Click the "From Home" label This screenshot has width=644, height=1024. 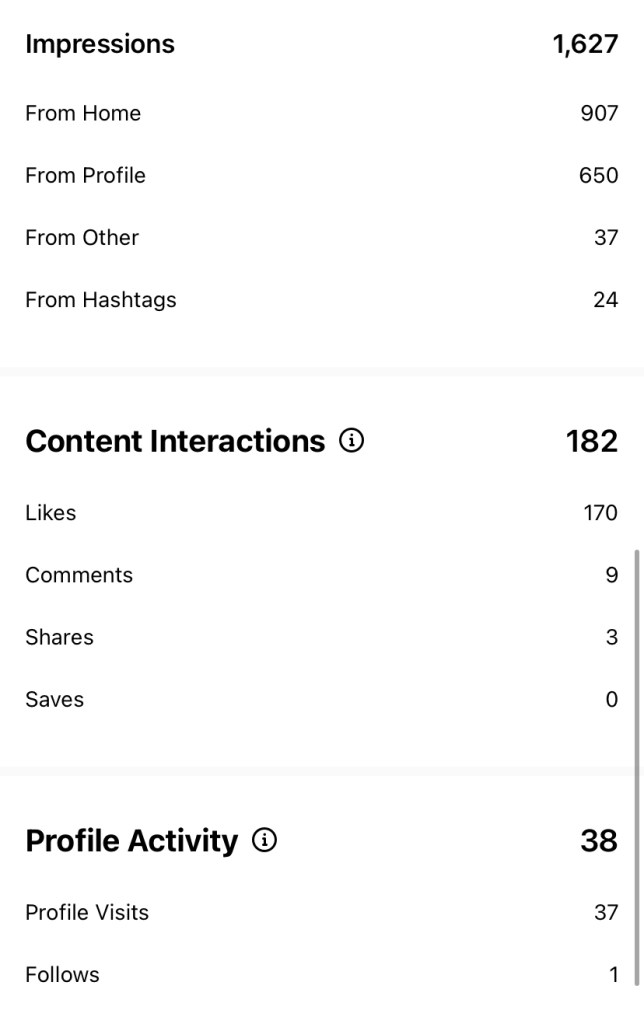pyautogui.click(x=83, y=113)
